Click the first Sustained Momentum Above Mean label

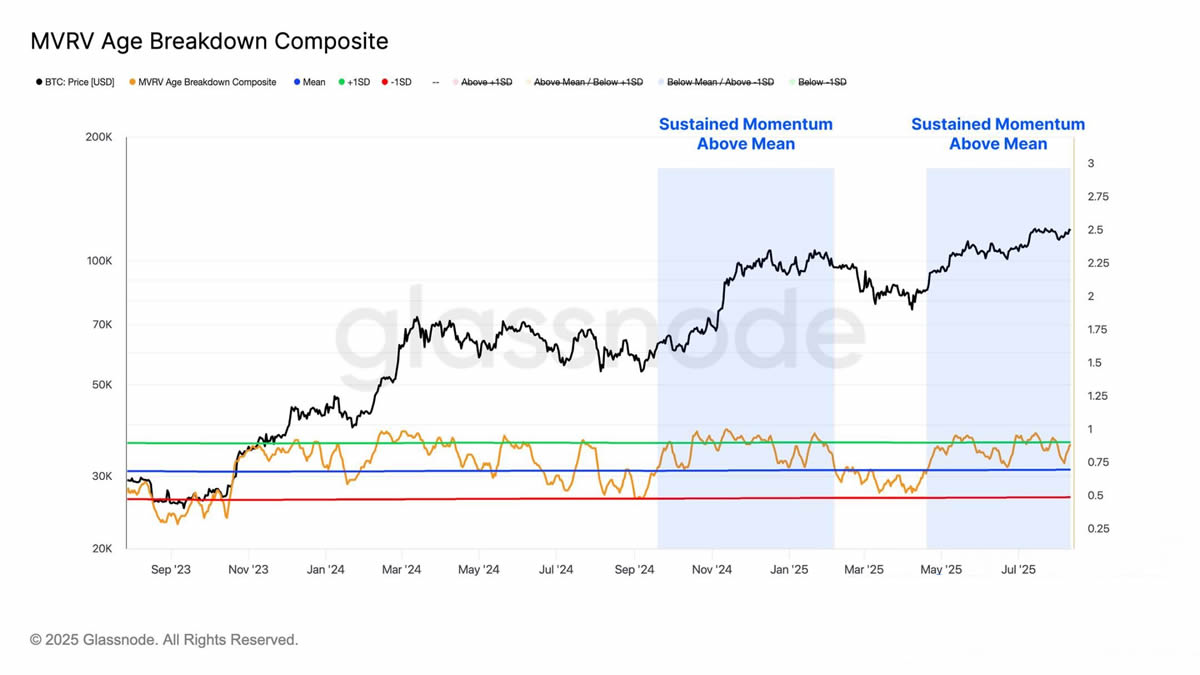745,134
